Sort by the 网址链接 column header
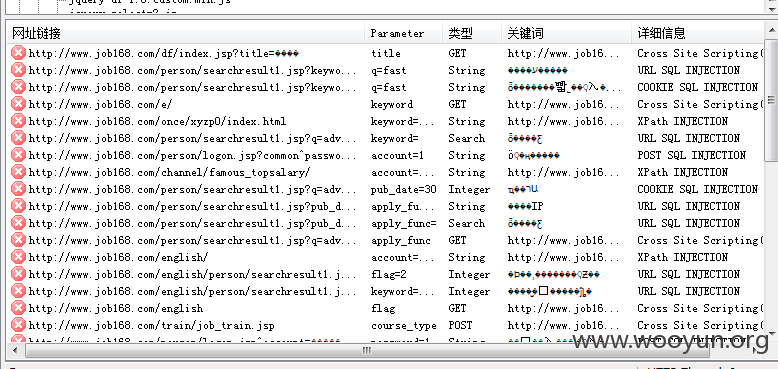 [x=186, y=33]
